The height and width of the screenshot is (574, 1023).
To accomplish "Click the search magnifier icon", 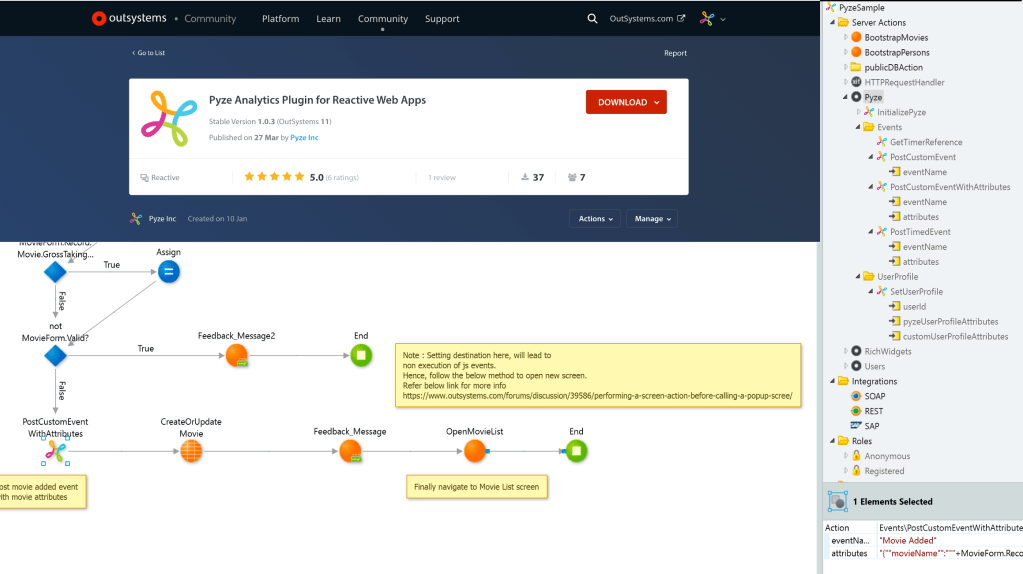I will click(592, 18).
